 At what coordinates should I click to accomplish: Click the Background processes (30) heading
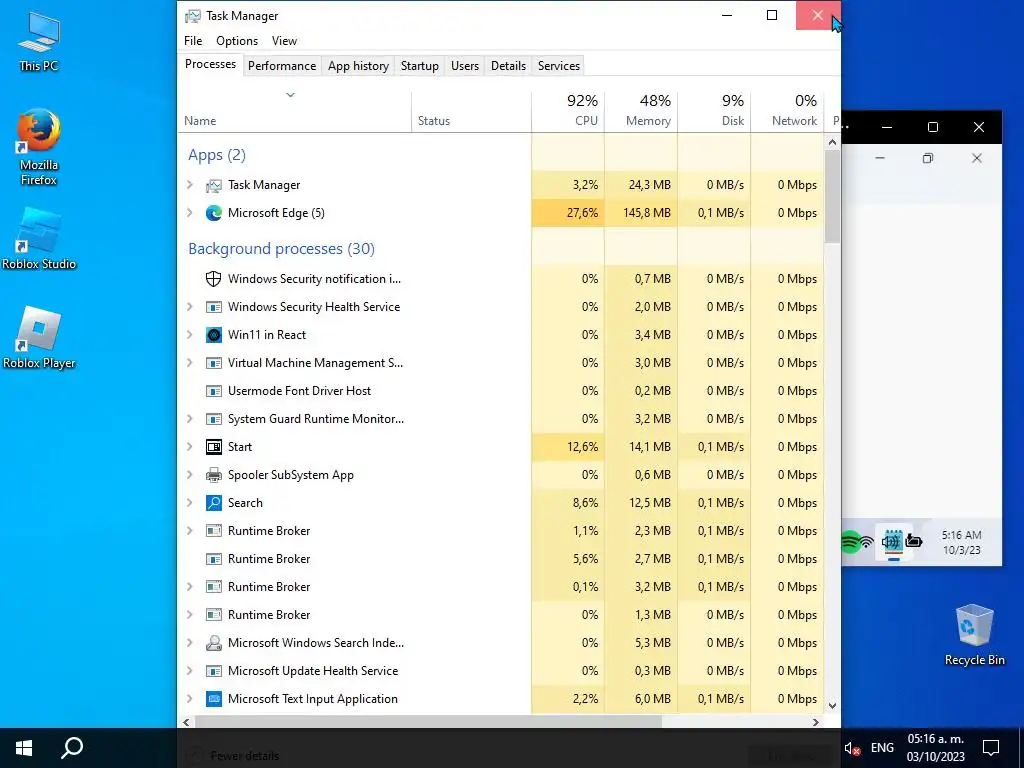pos(281,249)
